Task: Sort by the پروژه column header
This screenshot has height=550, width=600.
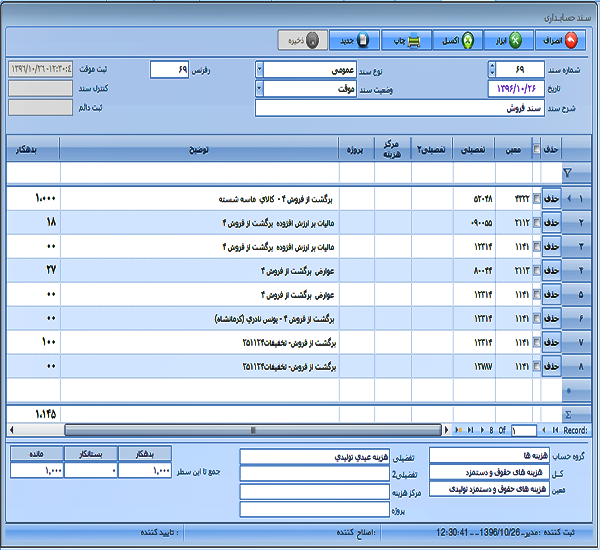Action: (x=356, y=149)
